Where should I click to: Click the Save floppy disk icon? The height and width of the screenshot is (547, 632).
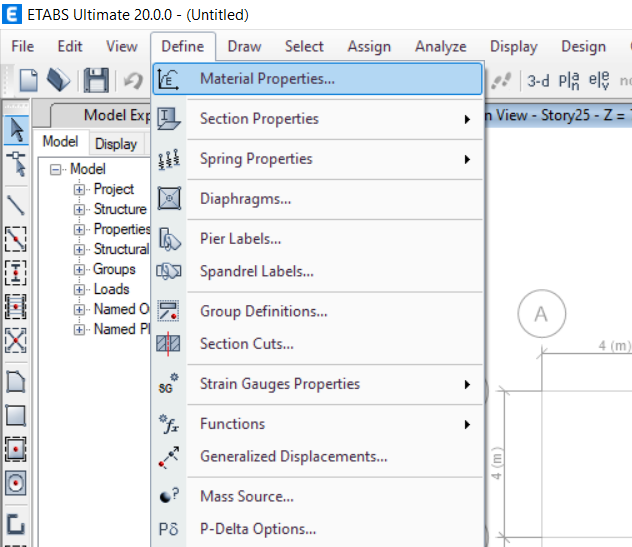[x=96, y=80]
